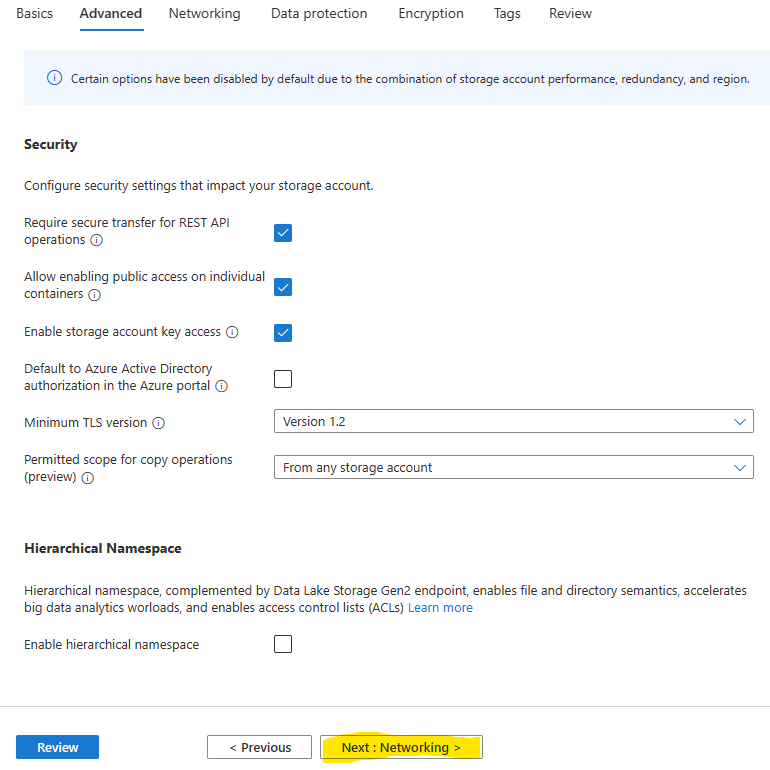The image size is (770, 770).
Task: Click the Minimum TLS version label
Action: pyautogui.click(x=85, y=423)
